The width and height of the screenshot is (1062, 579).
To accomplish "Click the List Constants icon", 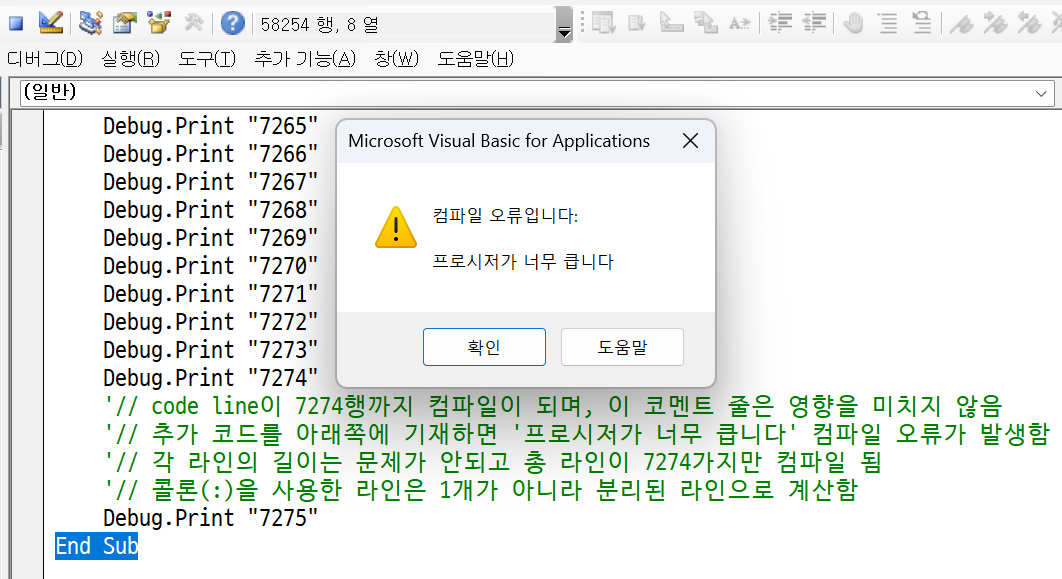I will (x=637, y=24).
